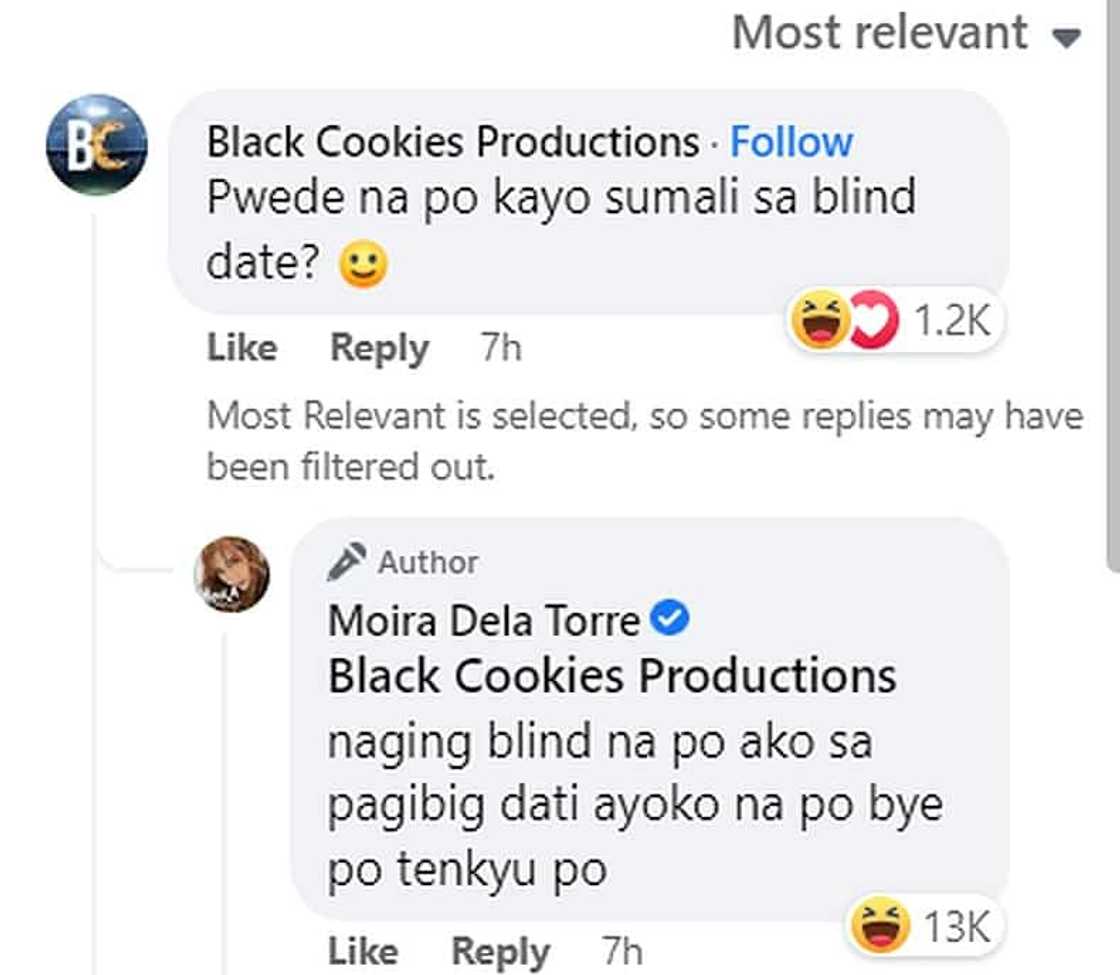
Task: Like the Black Cookies Productions comment
Action: coord(241,349)
